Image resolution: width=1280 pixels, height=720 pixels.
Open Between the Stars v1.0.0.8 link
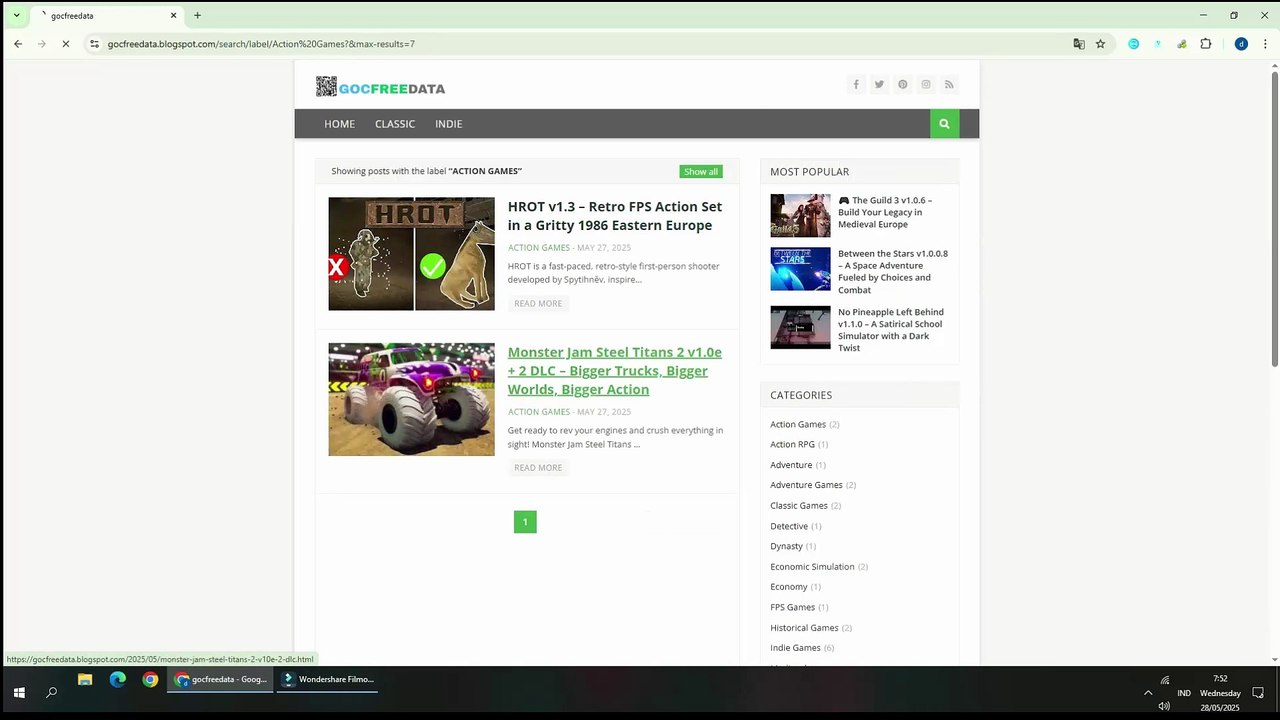(893, 272)
